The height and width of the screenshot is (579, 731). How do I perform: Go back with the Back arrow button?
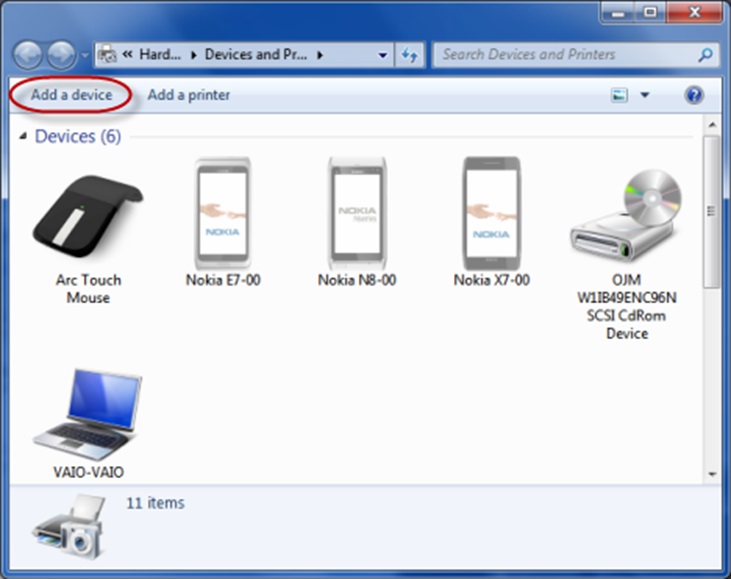28,55
